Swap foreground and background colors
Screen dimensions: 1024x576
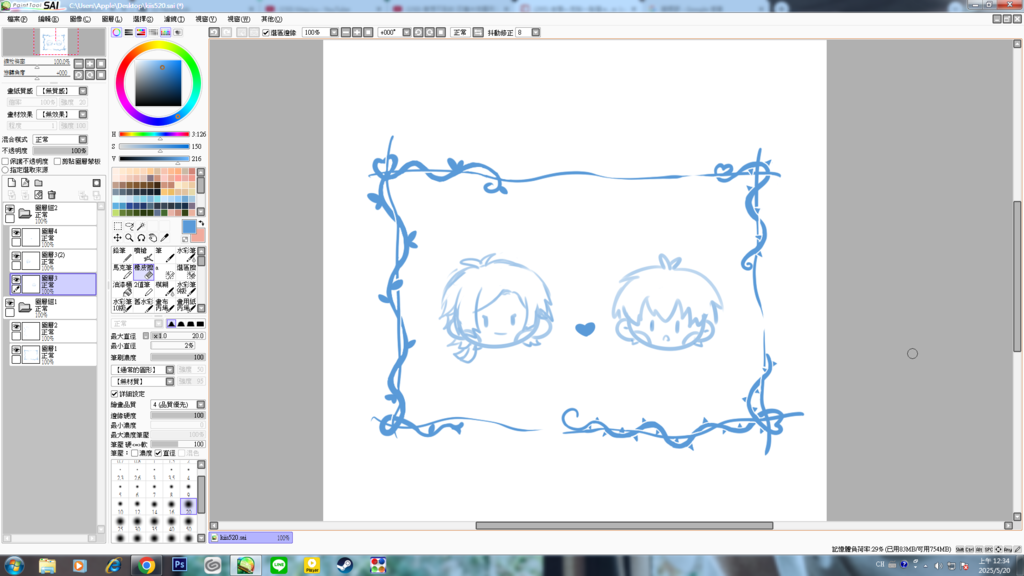pyautogui.click(x=201, y=223)
